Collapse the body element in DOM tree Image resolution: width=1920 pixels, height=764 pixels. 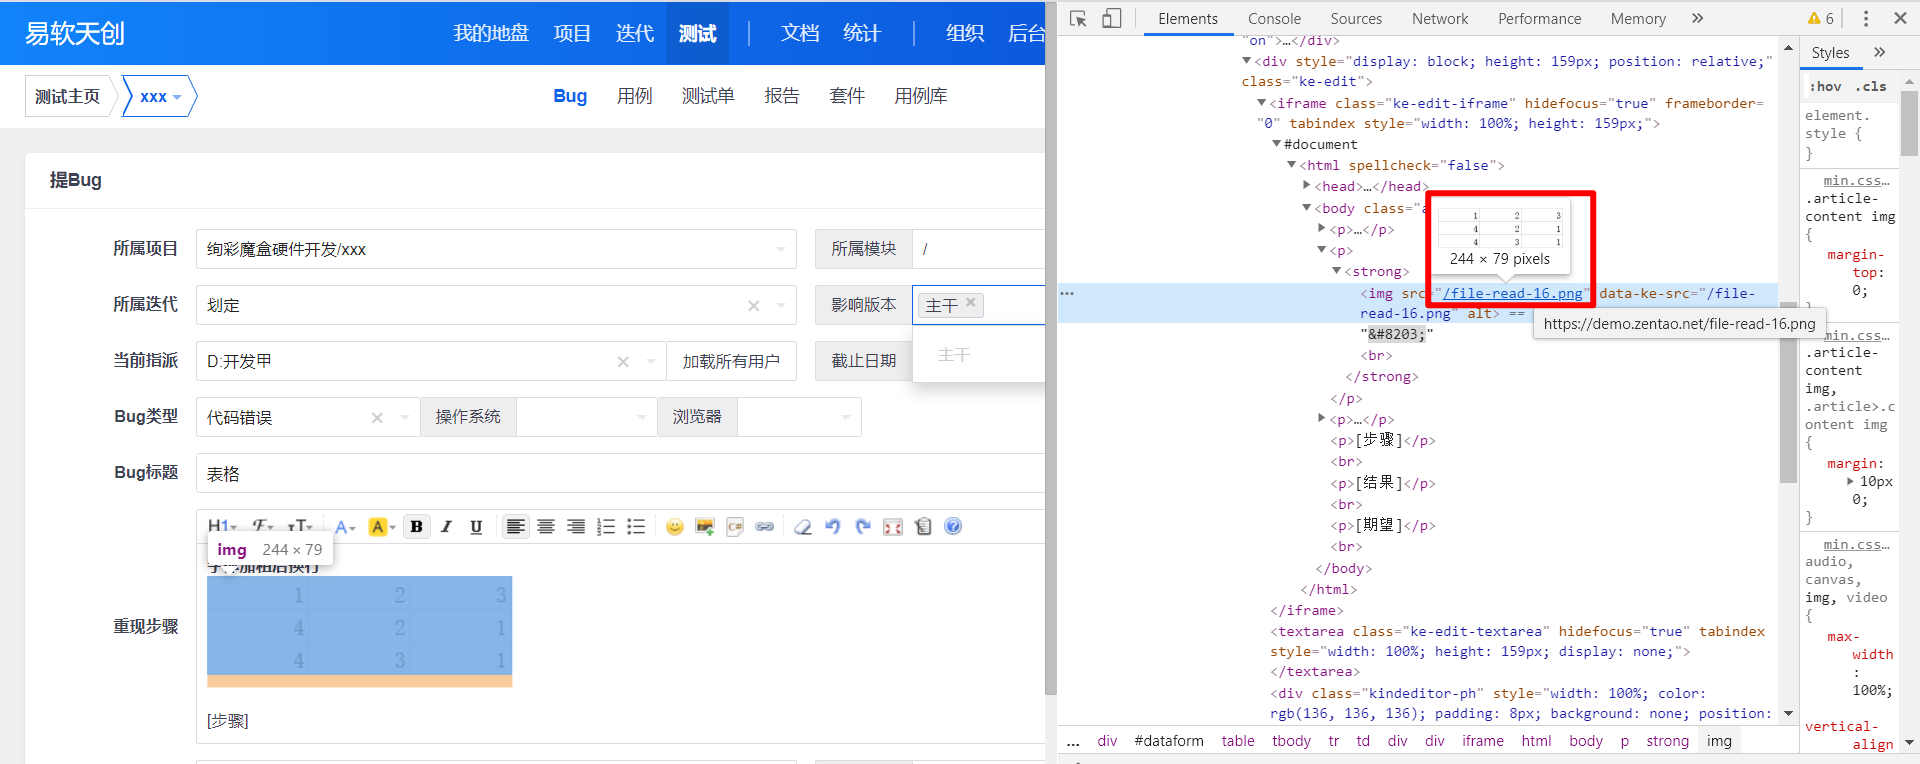[x=1306, y=208]
